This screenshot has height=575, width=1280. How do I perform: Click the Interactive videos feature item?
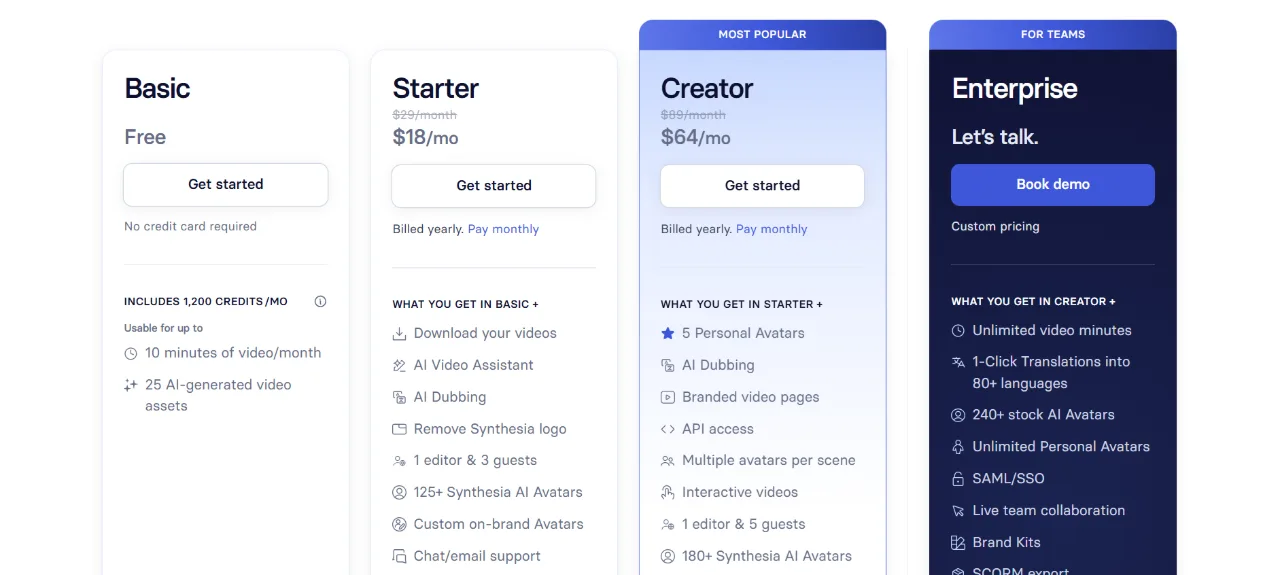pos(730,492)
